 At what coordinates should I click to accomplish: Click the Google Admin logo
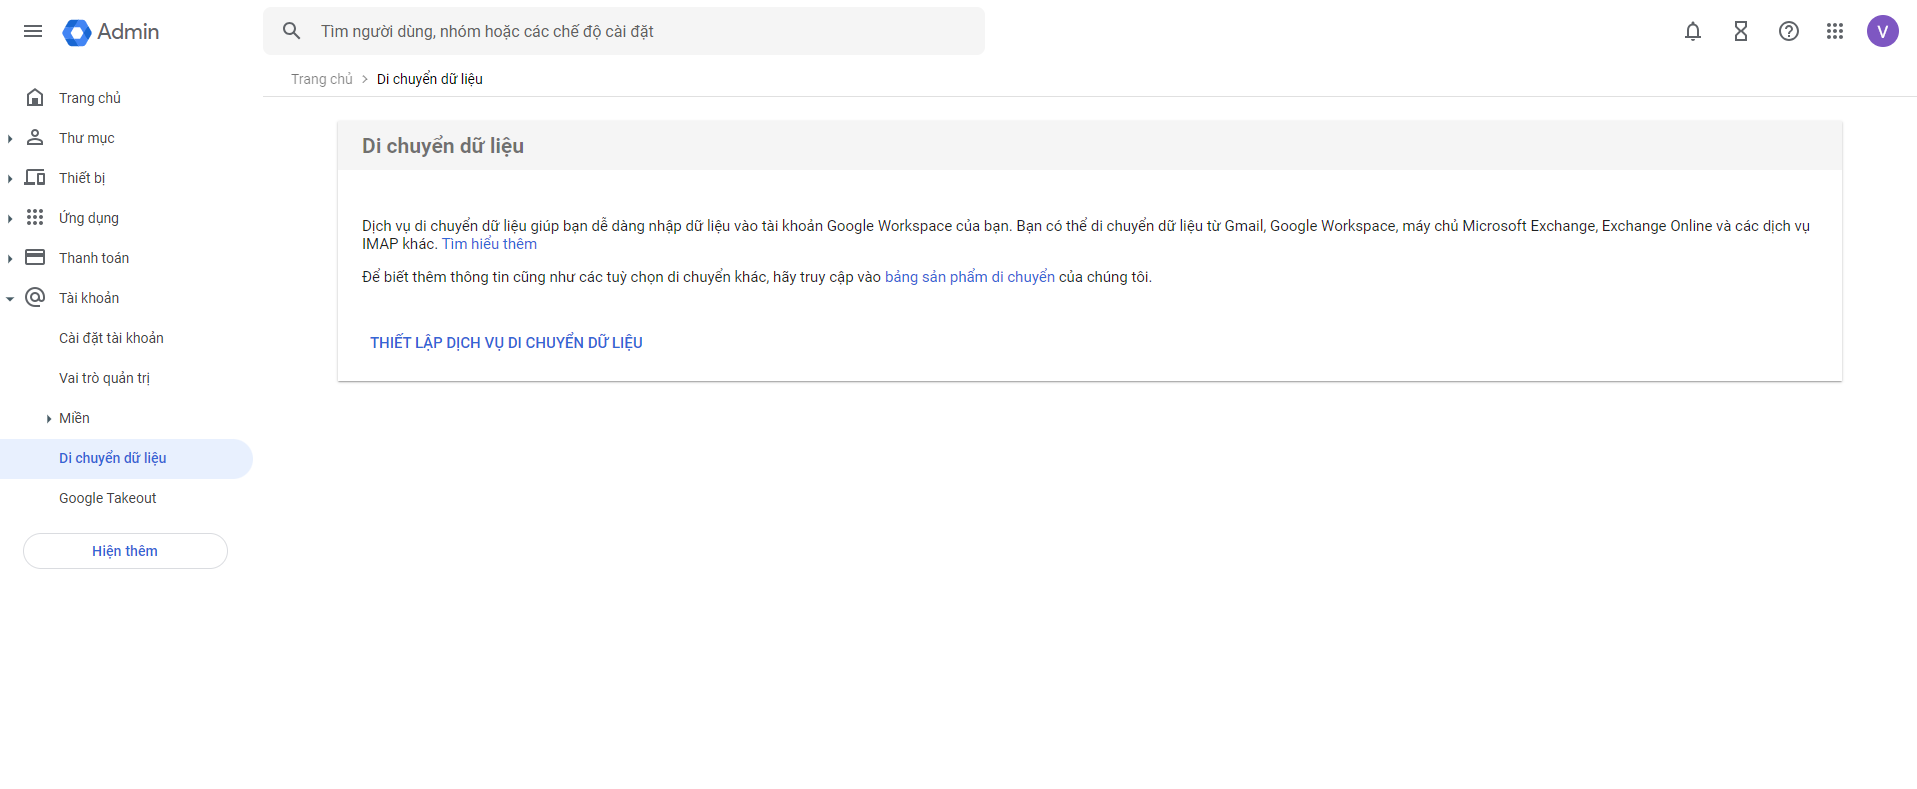(111, 32)
